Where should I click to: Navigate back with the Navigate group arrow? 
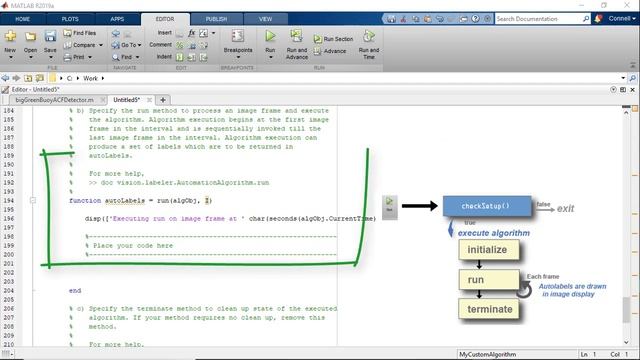pos(116,33)
